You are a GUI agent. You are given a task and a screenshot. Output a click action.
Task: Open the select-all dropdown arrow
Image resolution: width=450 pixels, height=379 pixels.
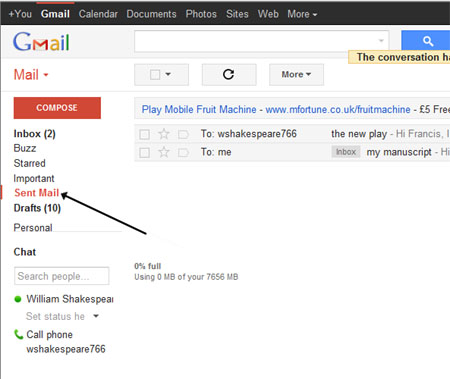[168, 74]
